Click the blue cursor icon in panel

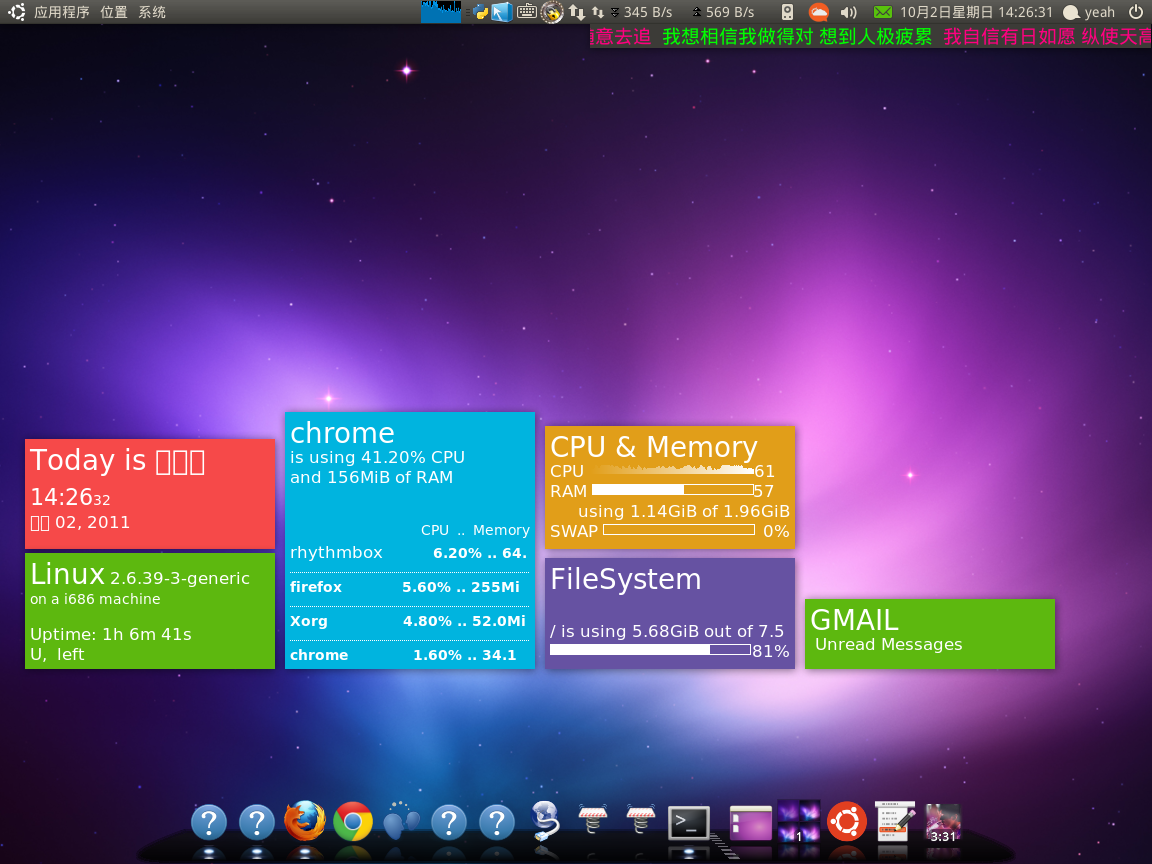point(502,12)
